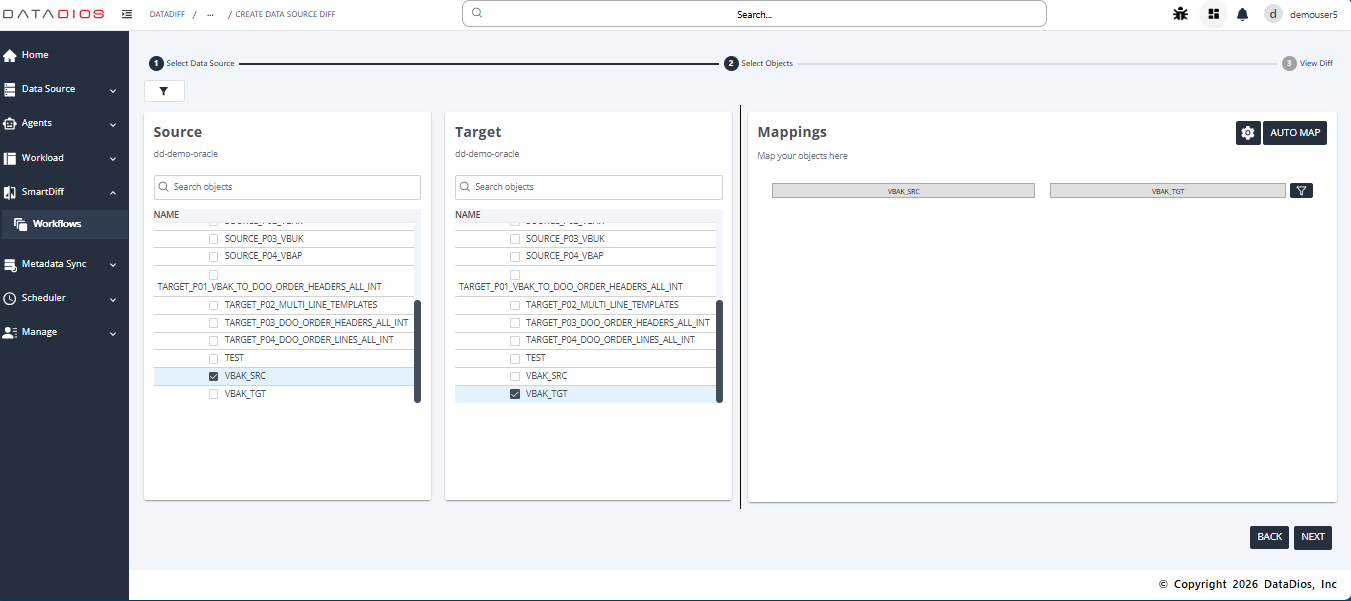The height and width of the screenshot is (601, 1351).
Task: Open the apps grid icon near notifications
Action: (x=1213, y=14)
